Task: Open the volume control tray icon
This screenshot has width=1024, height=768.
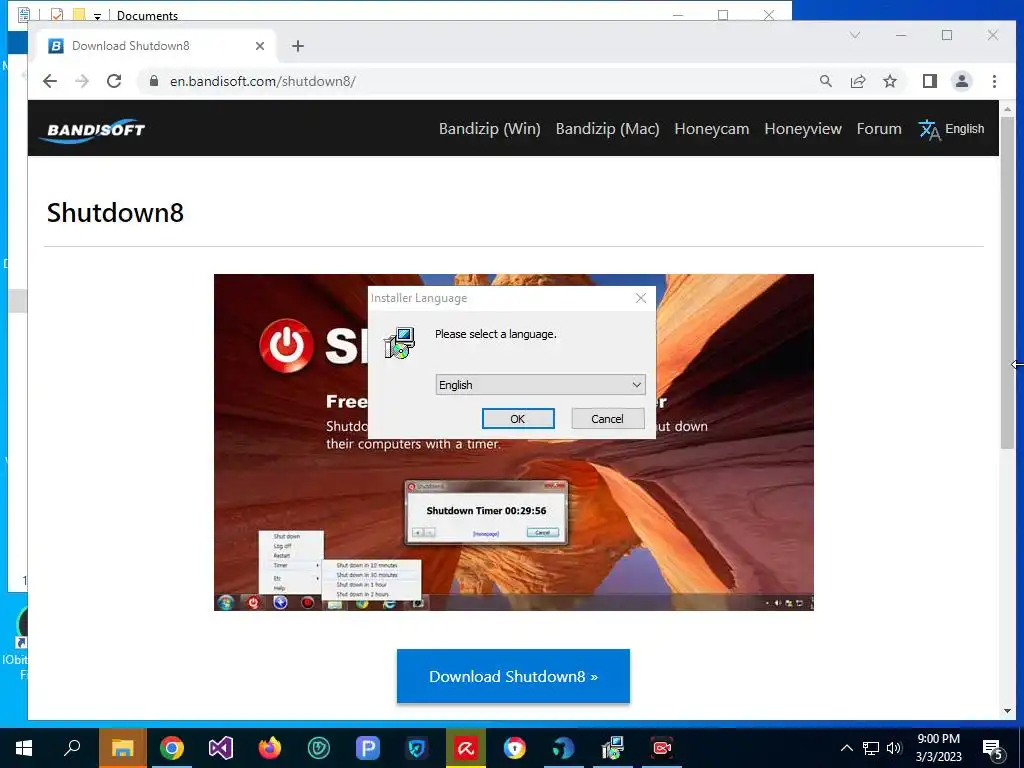Action: pos(894,748)
